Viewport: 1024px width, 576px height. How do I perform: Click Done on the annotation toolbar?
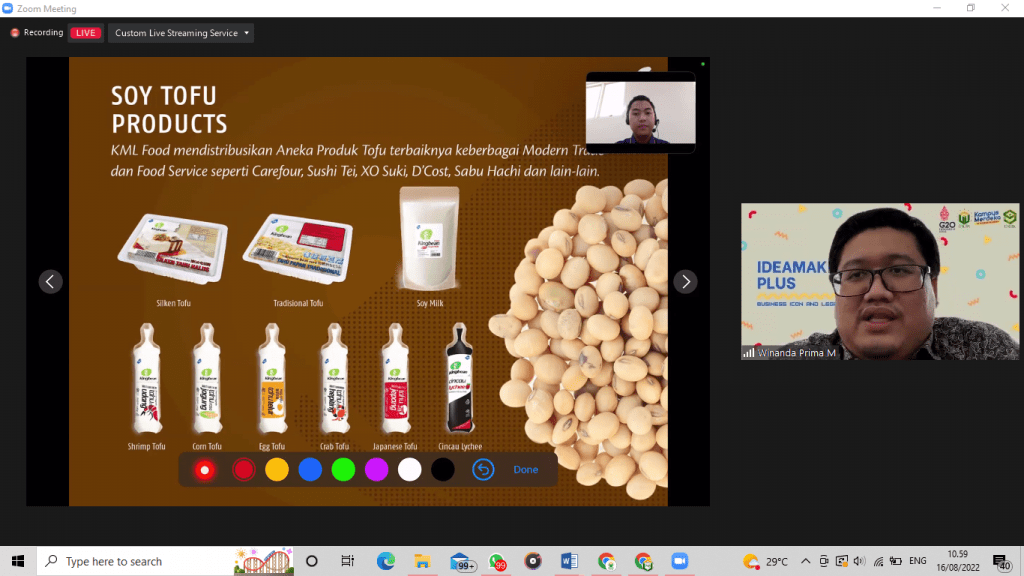tap(526, 470)
